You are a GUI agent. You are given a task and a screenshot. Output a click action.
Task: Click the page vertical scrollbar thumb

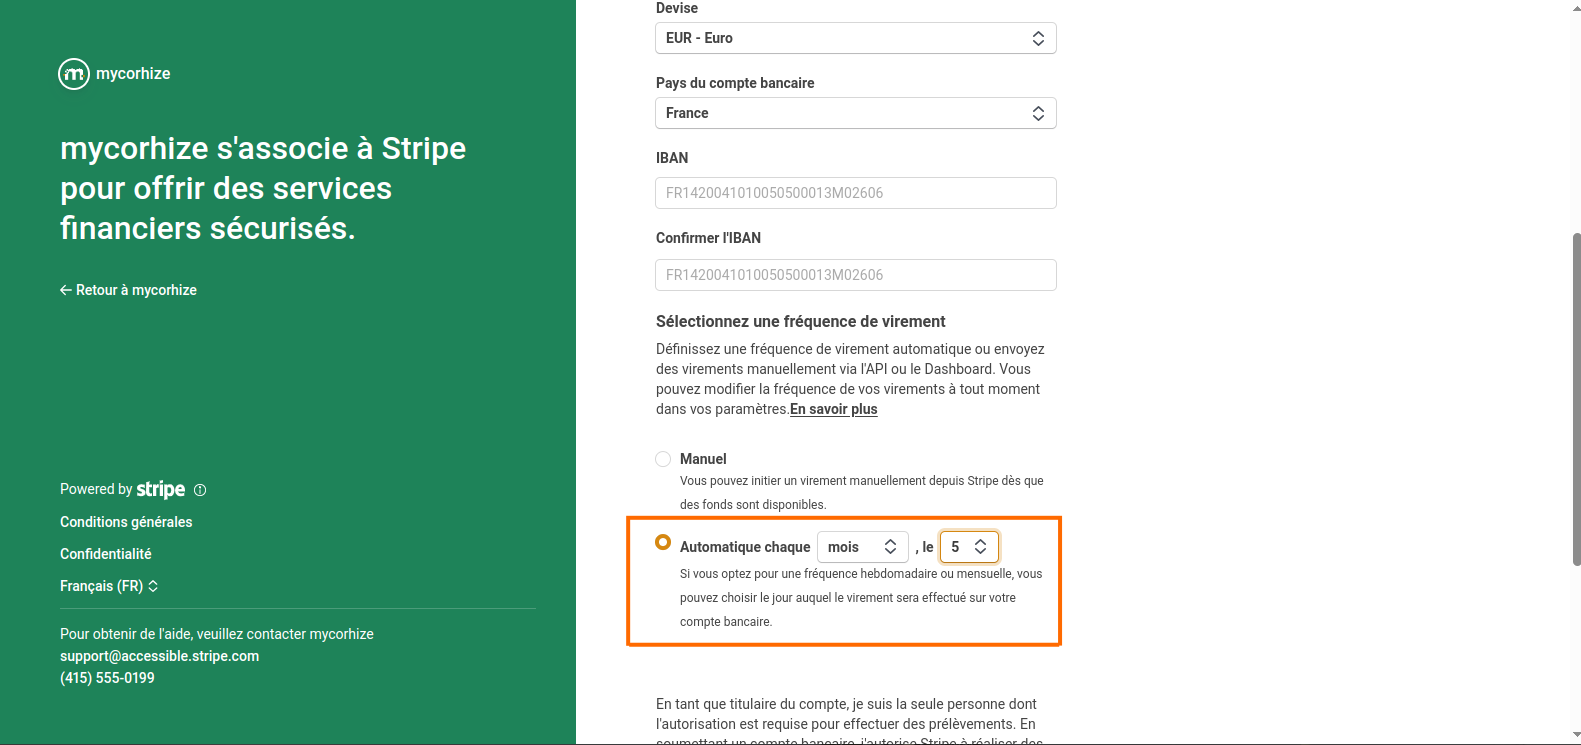pyautogui.click(x=1576, y=398)
